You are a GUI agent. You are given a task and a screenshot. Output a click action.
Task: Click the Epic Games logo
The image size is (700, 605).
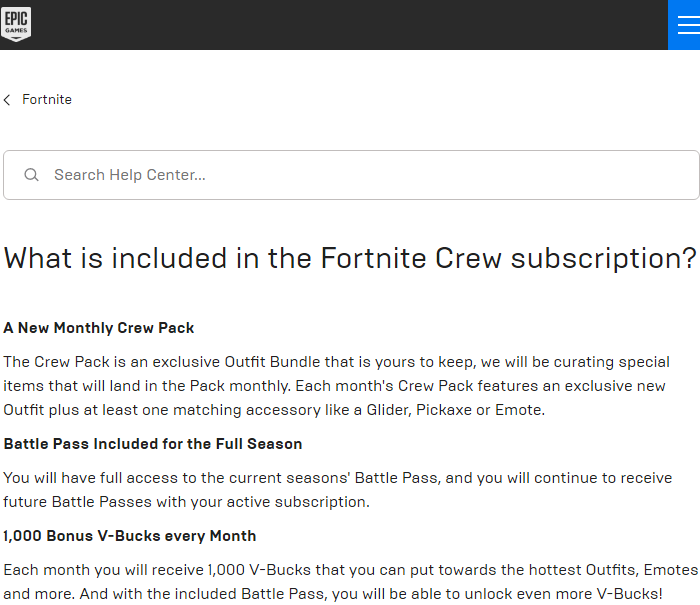point(16,24)
